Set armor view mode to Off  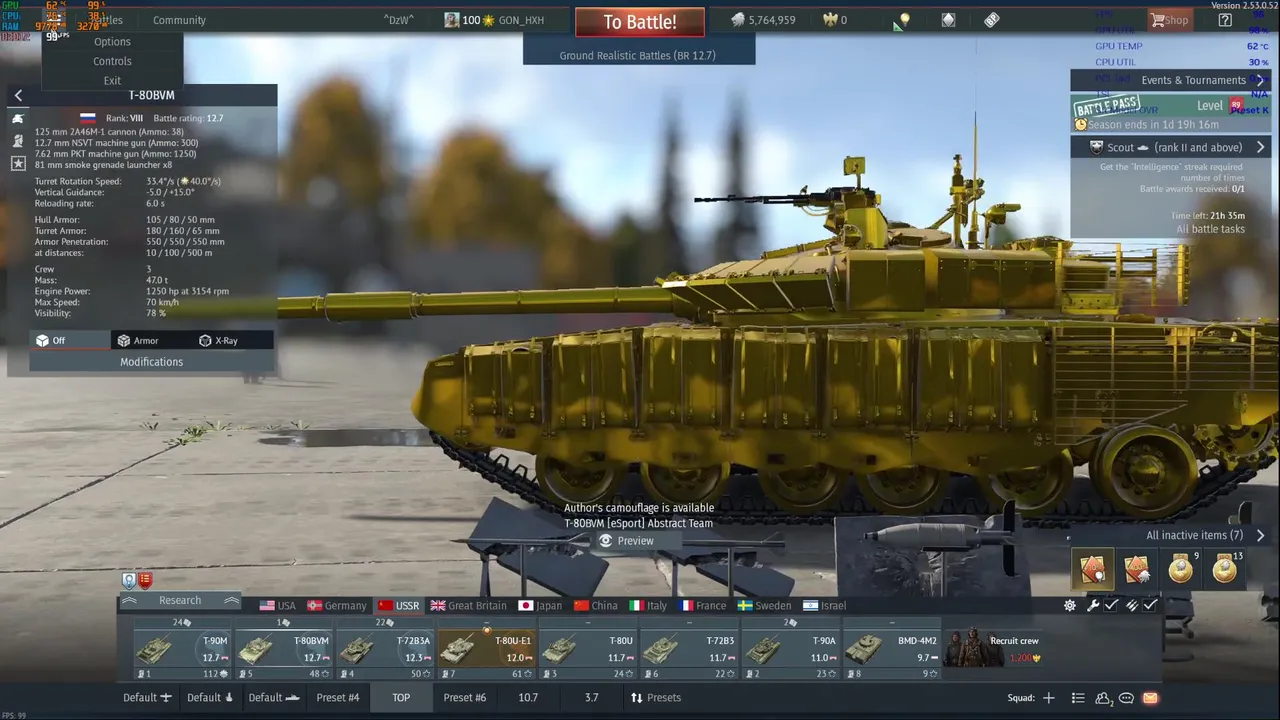tap(70, 340)
